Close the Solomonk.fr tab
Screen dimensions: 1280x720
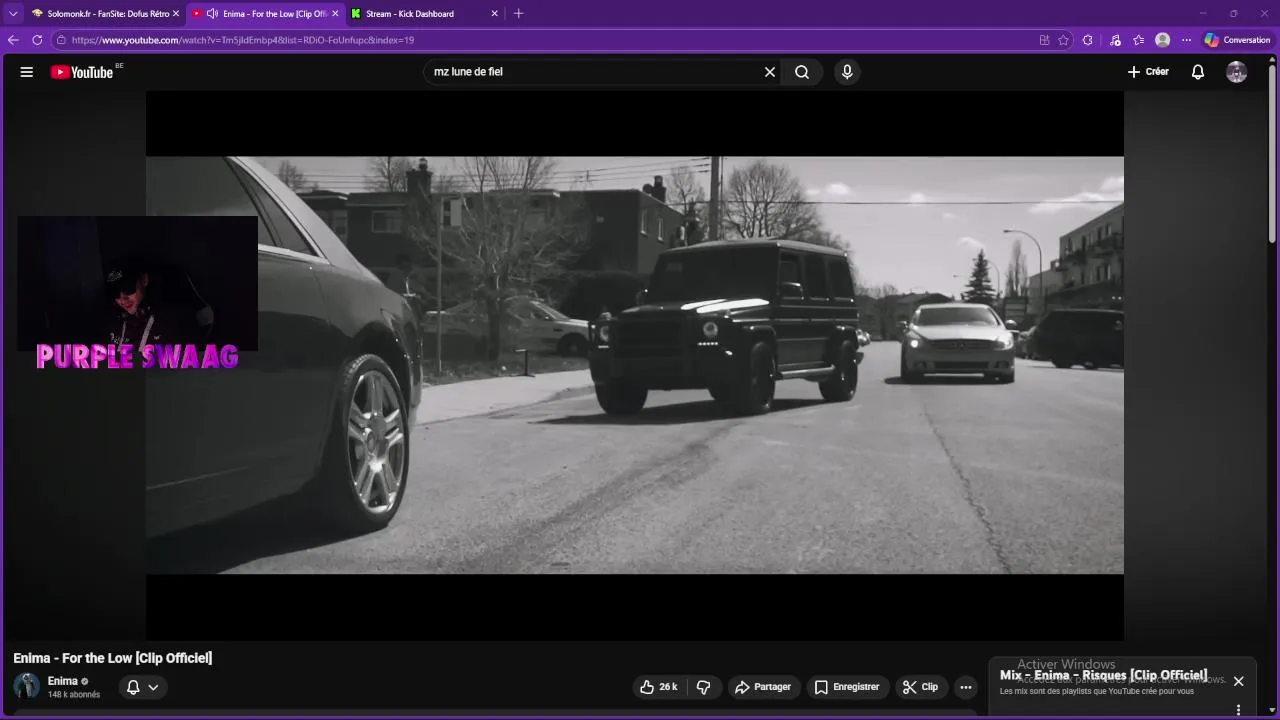[x=176, y=14]
